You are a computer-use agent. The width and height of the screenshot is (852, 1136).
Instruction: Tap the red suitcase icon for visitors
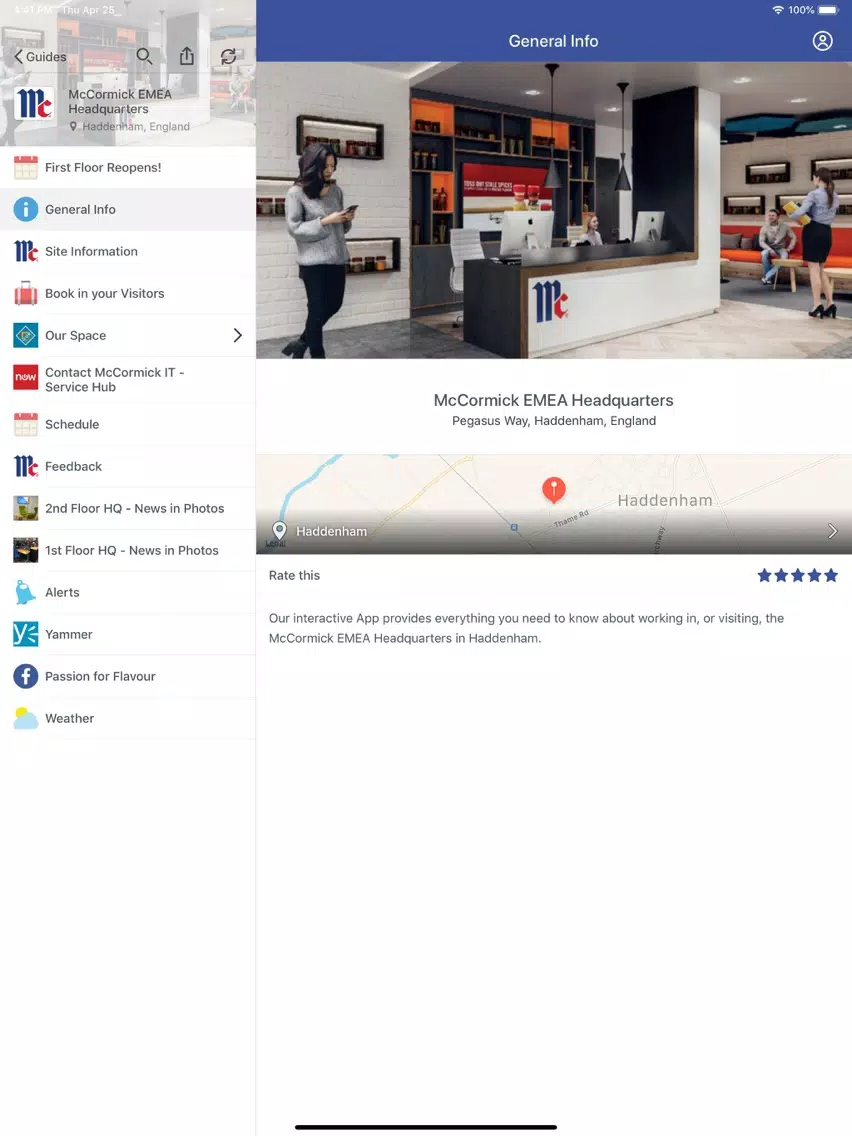tap(25, 293)
